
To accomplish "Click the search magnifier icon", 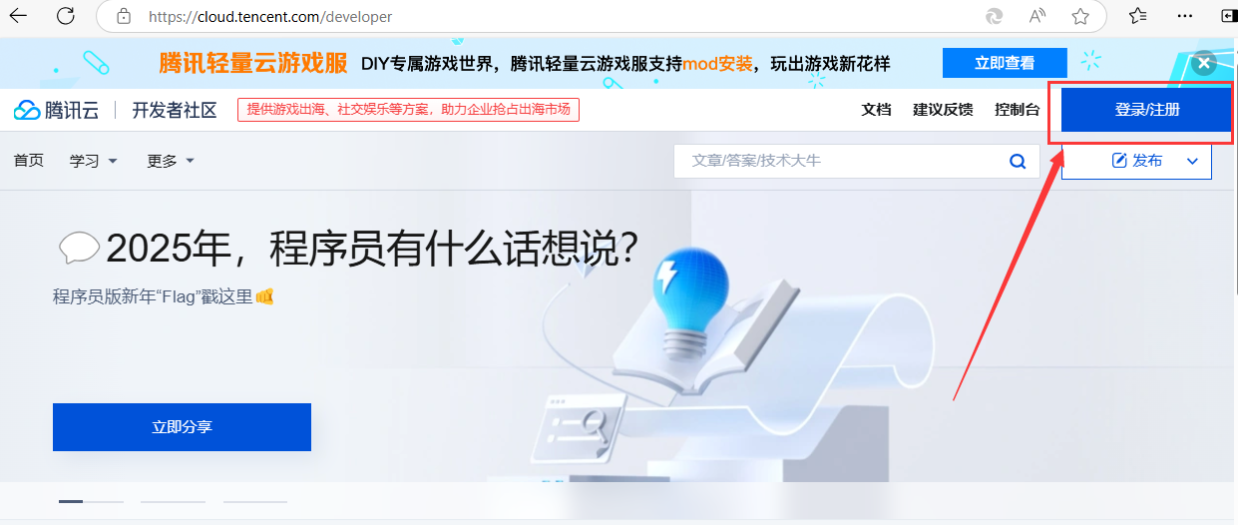I will pyautogui.click(x=1017, y=161).
